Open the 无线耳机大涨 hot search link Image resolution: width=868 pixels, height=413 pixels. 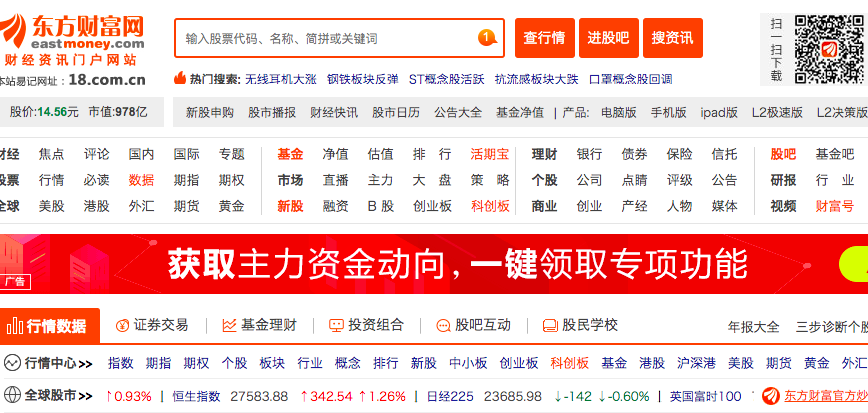280,78
